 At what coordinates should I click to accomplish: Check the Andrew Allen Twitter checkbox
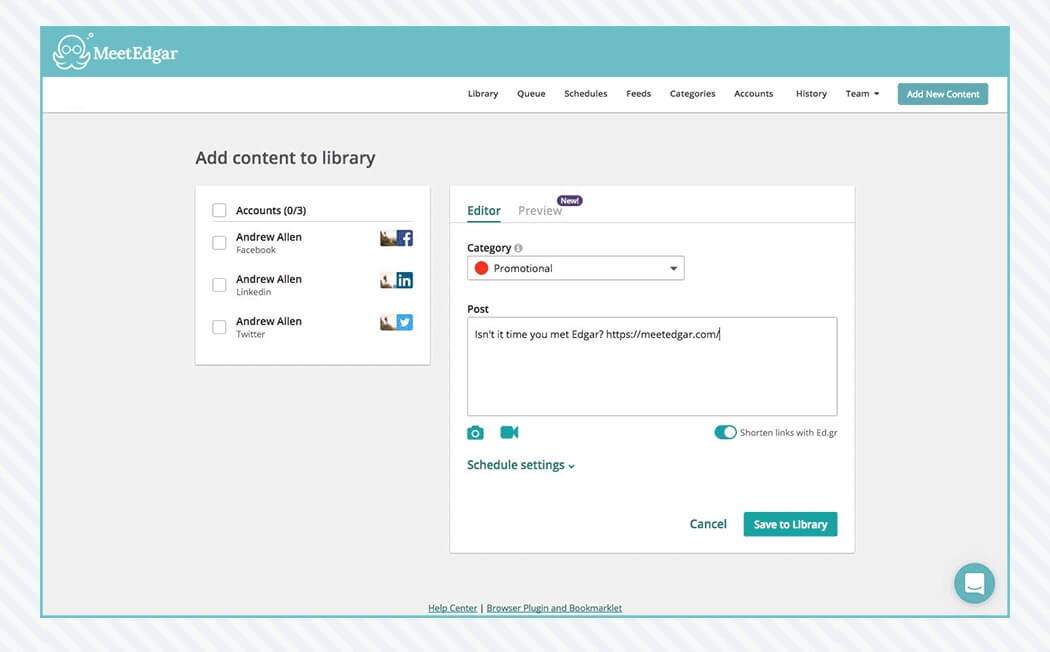pos(219,327)
